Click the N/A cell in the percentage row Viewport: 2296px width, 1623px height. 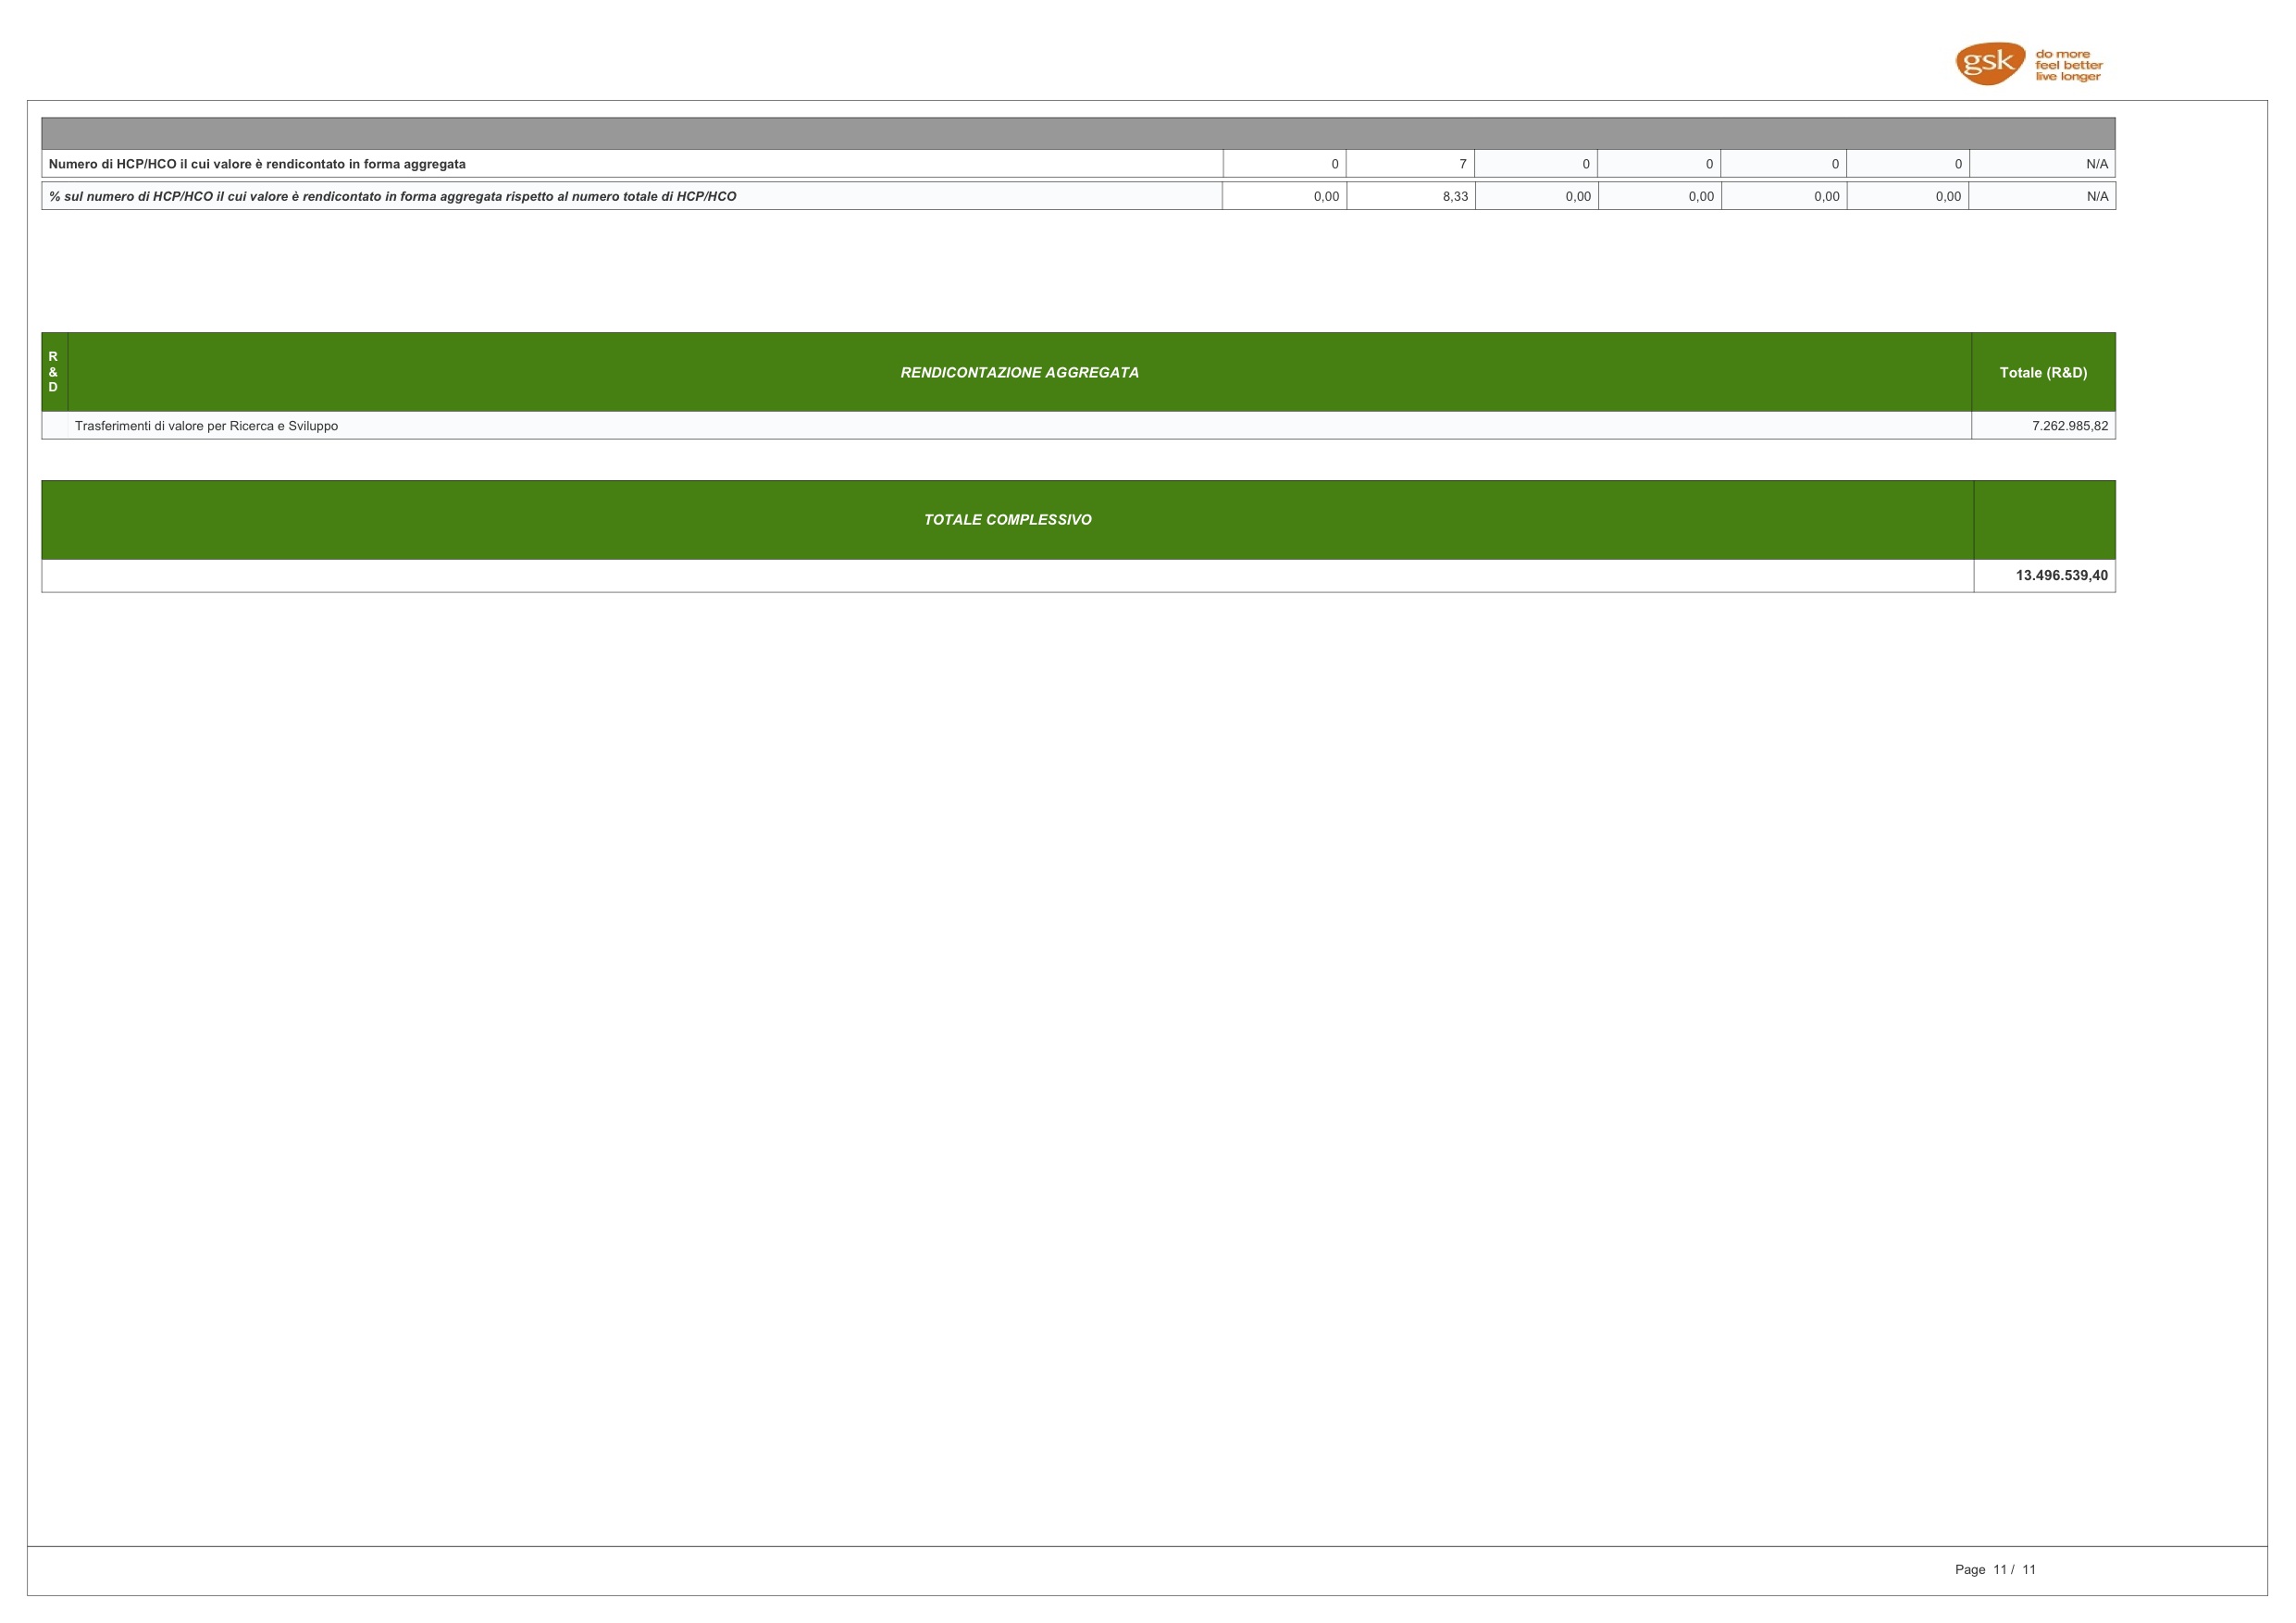pos(2096,196)
